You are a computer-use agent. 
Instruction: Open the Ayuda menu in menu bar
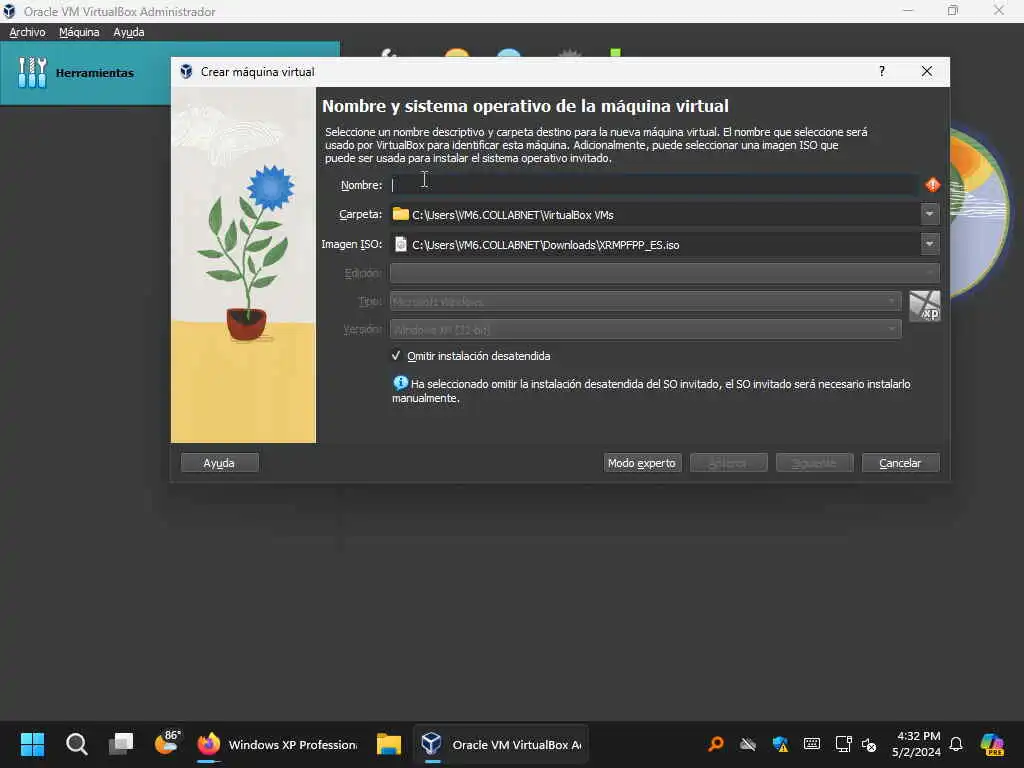[129, 32]
